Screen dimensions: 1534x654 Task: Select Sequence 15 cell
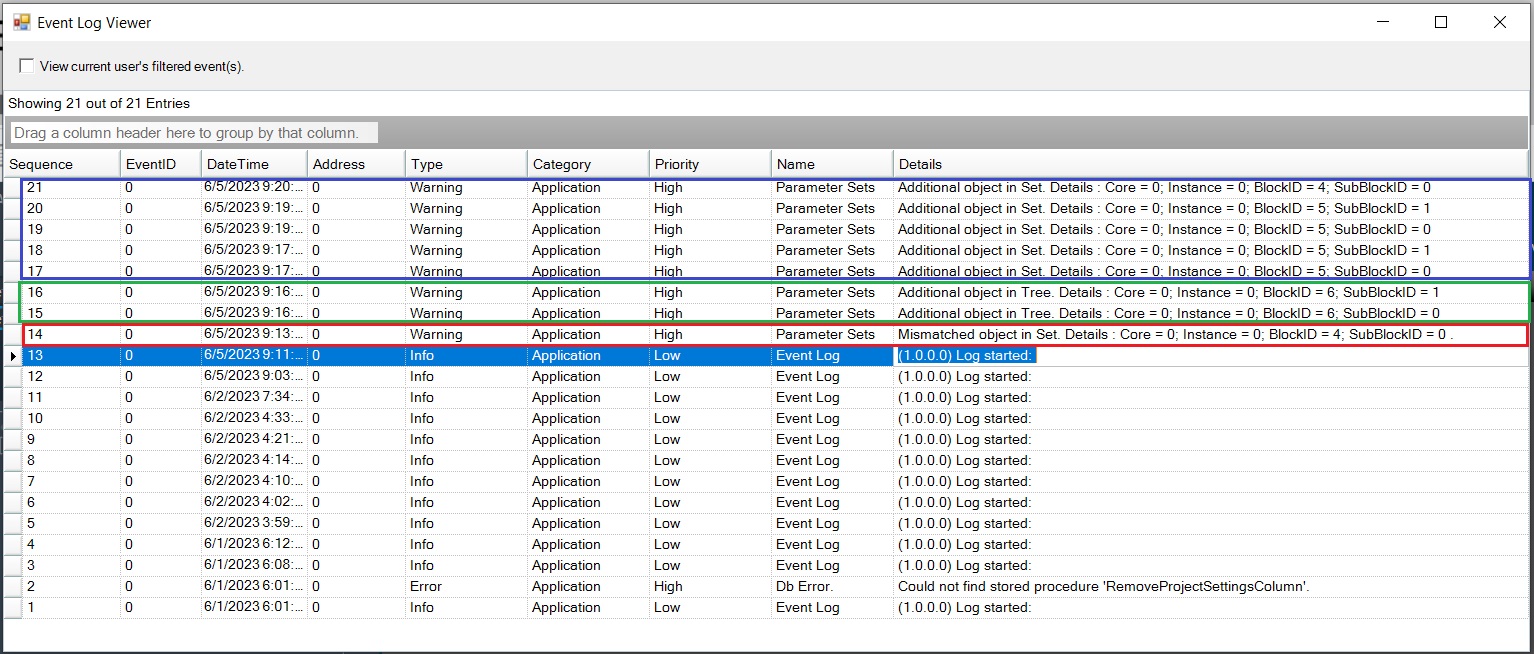pos(71,313)
